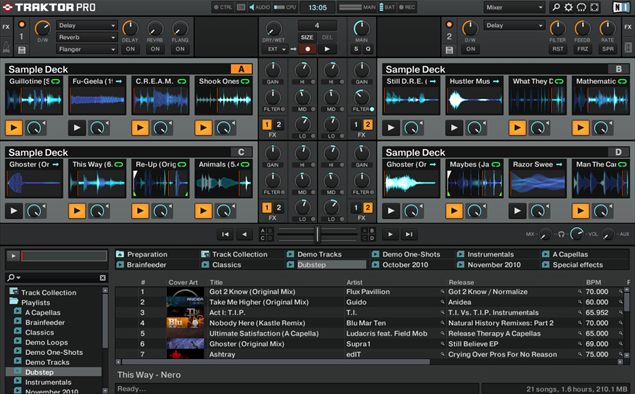Open the Reverb effect dropdown
The height and width of the screenshot is (394, 635).
(86, 37)
